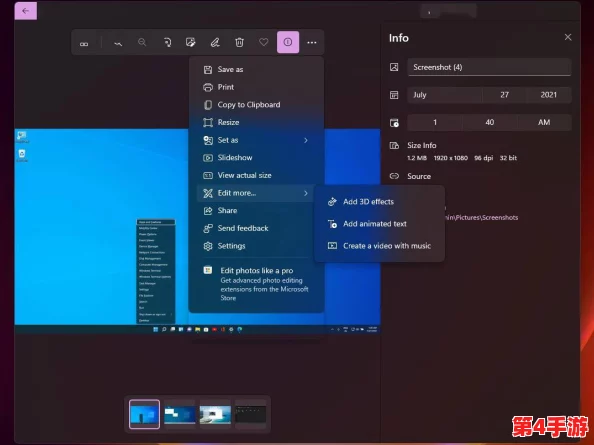The width and height of the screenshot is (594, 445).
Task: Select Add 3D effects
Action: click(x=379, y=202)
